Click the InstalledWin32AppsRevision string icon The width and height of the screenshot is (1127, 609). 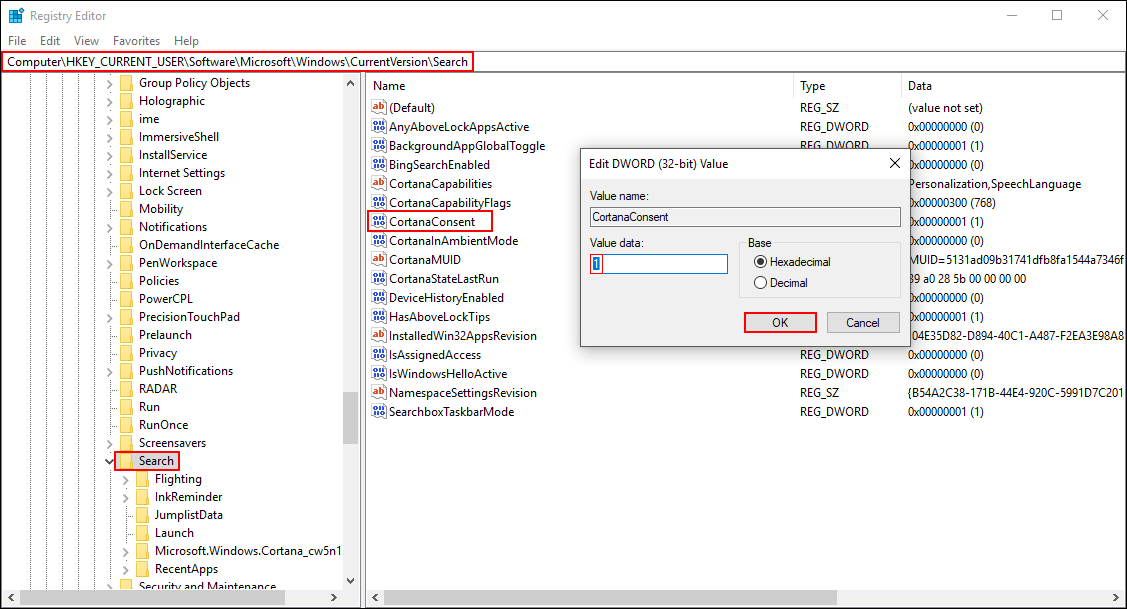tap(379, 336)
